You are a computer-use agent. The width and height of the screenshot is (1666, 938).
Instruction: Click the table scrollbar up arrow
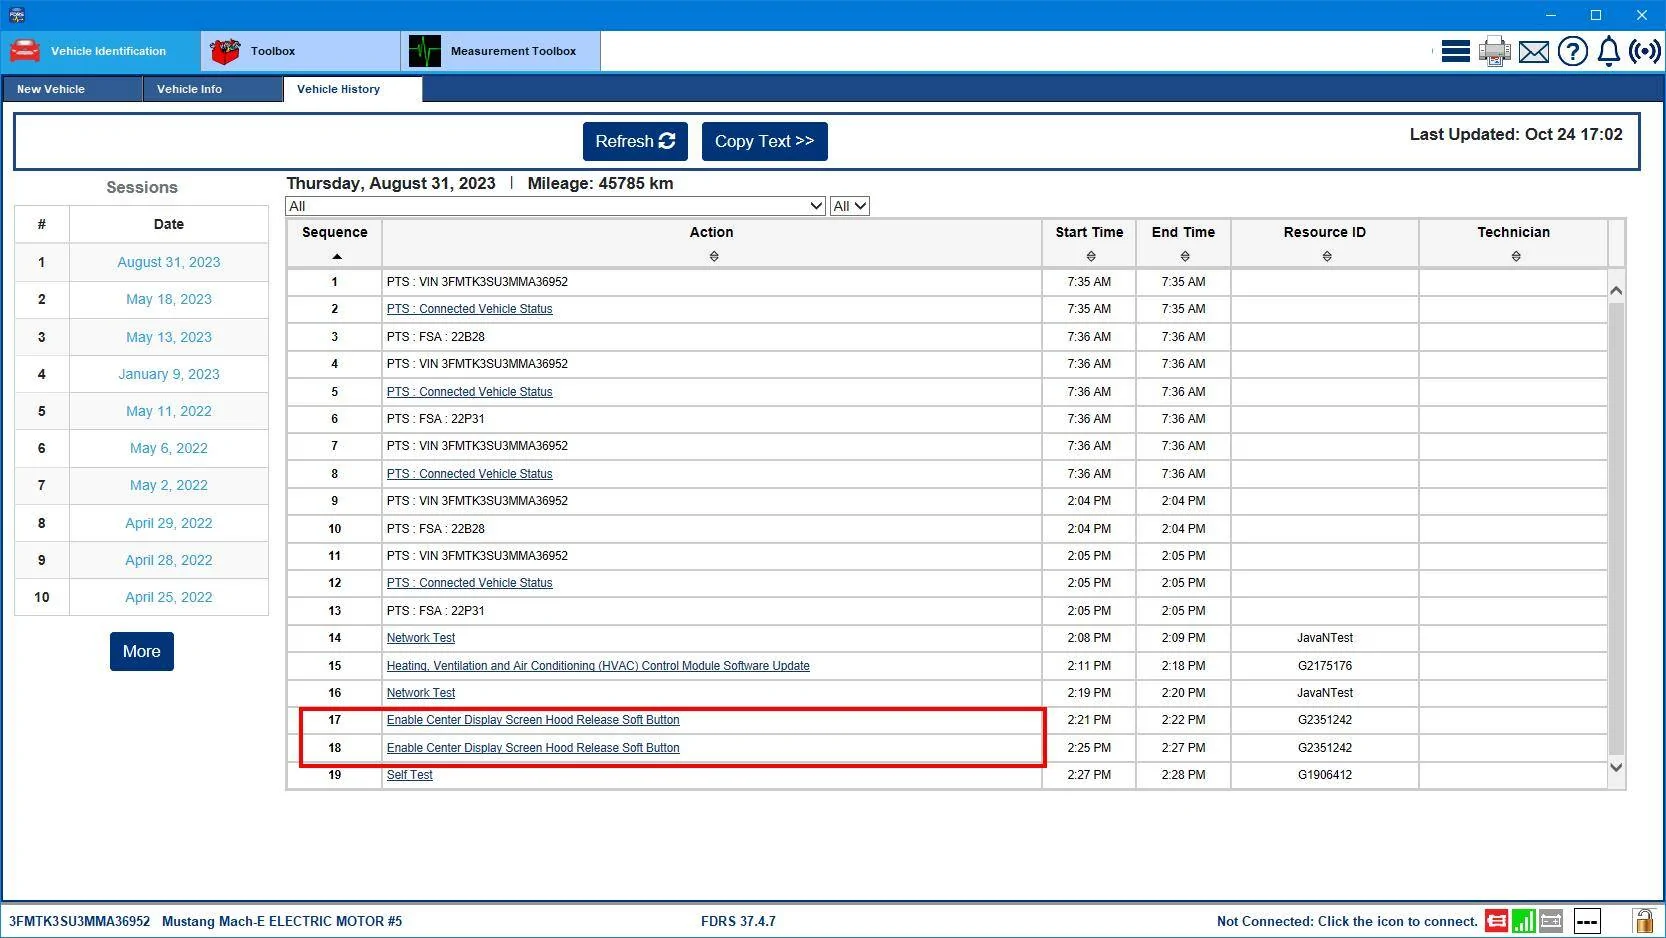click(1616, 290)
